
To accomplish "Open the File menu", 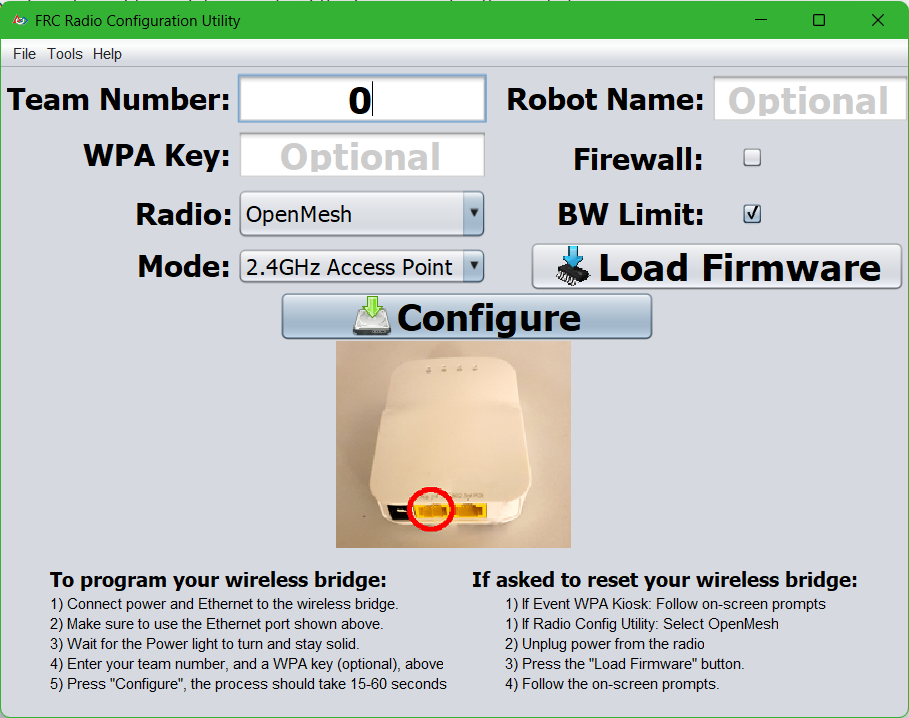I will coord(23,54).
